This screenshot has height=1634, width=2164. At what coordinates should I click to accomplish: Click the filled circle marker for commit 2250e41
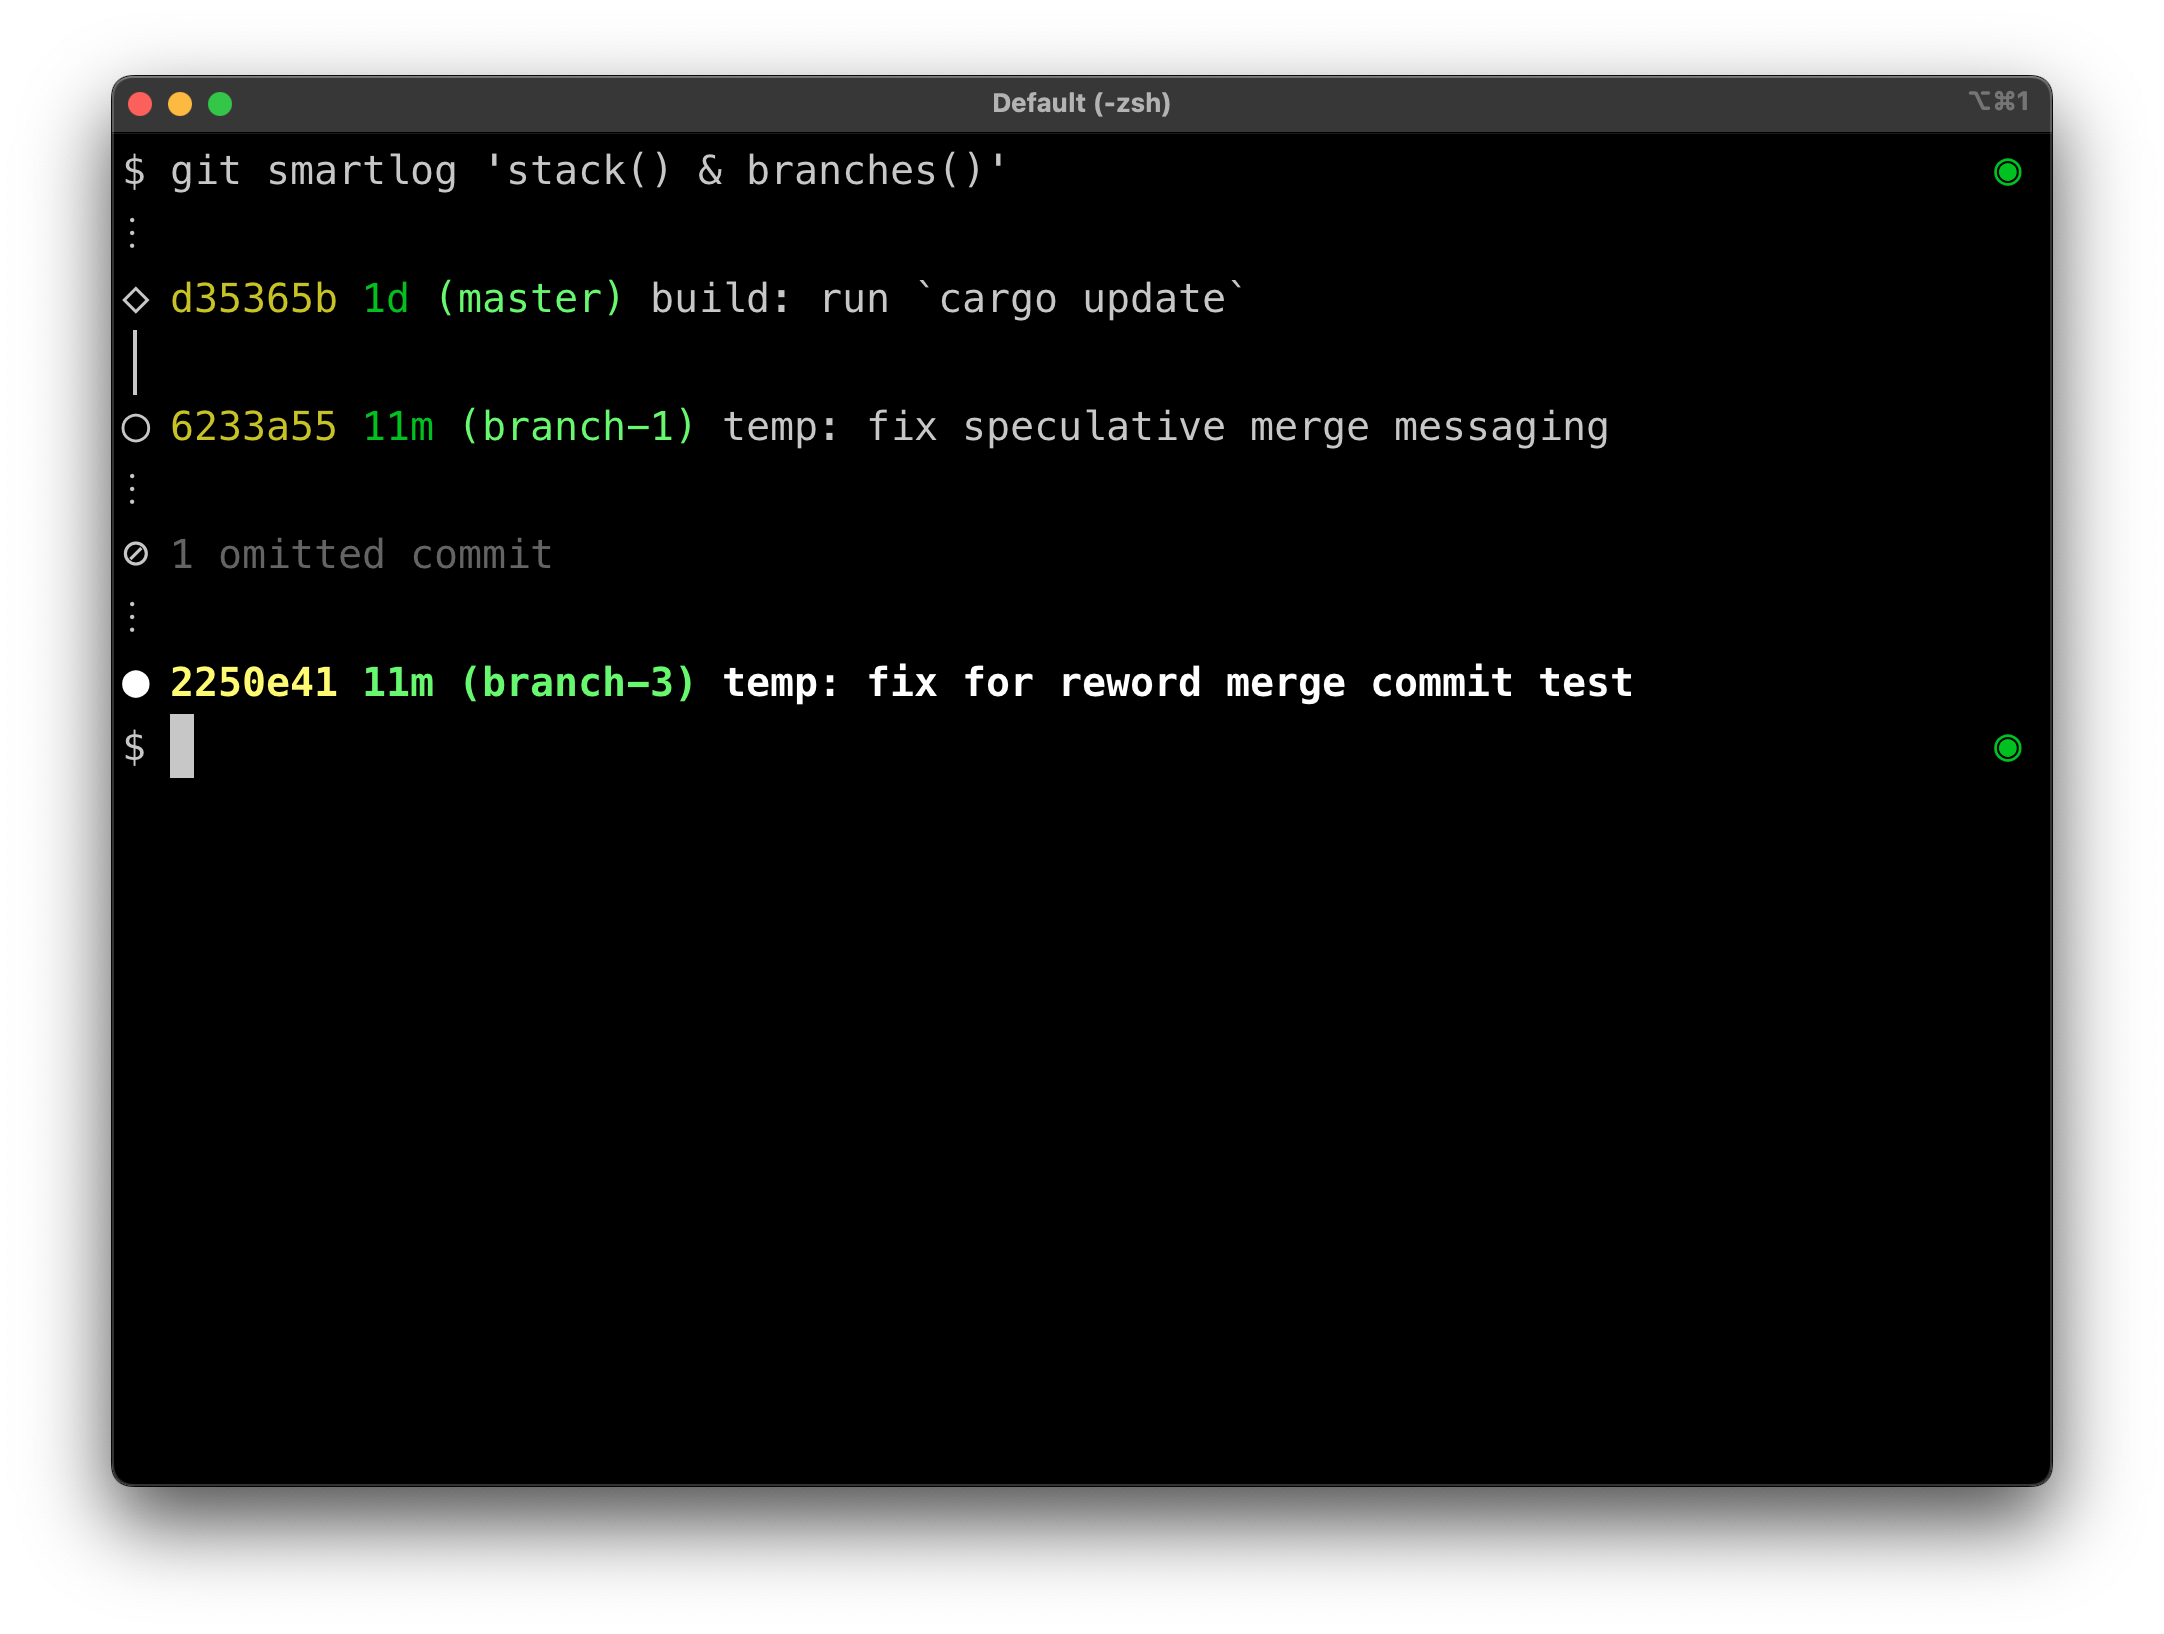tap(136, 684)
